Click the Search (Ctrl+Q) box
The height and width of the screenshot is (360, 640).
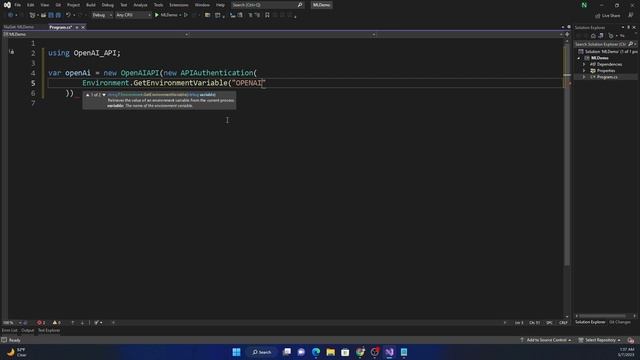coord(267,5)
